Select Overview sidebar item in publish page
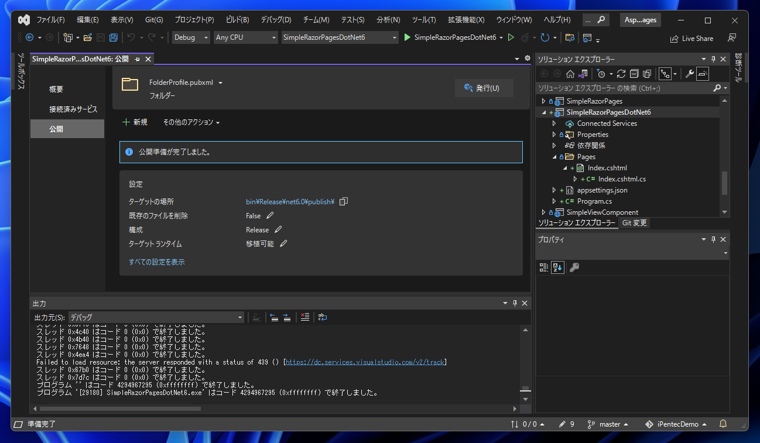Screen dimensions: 760x443 [56, 90]
